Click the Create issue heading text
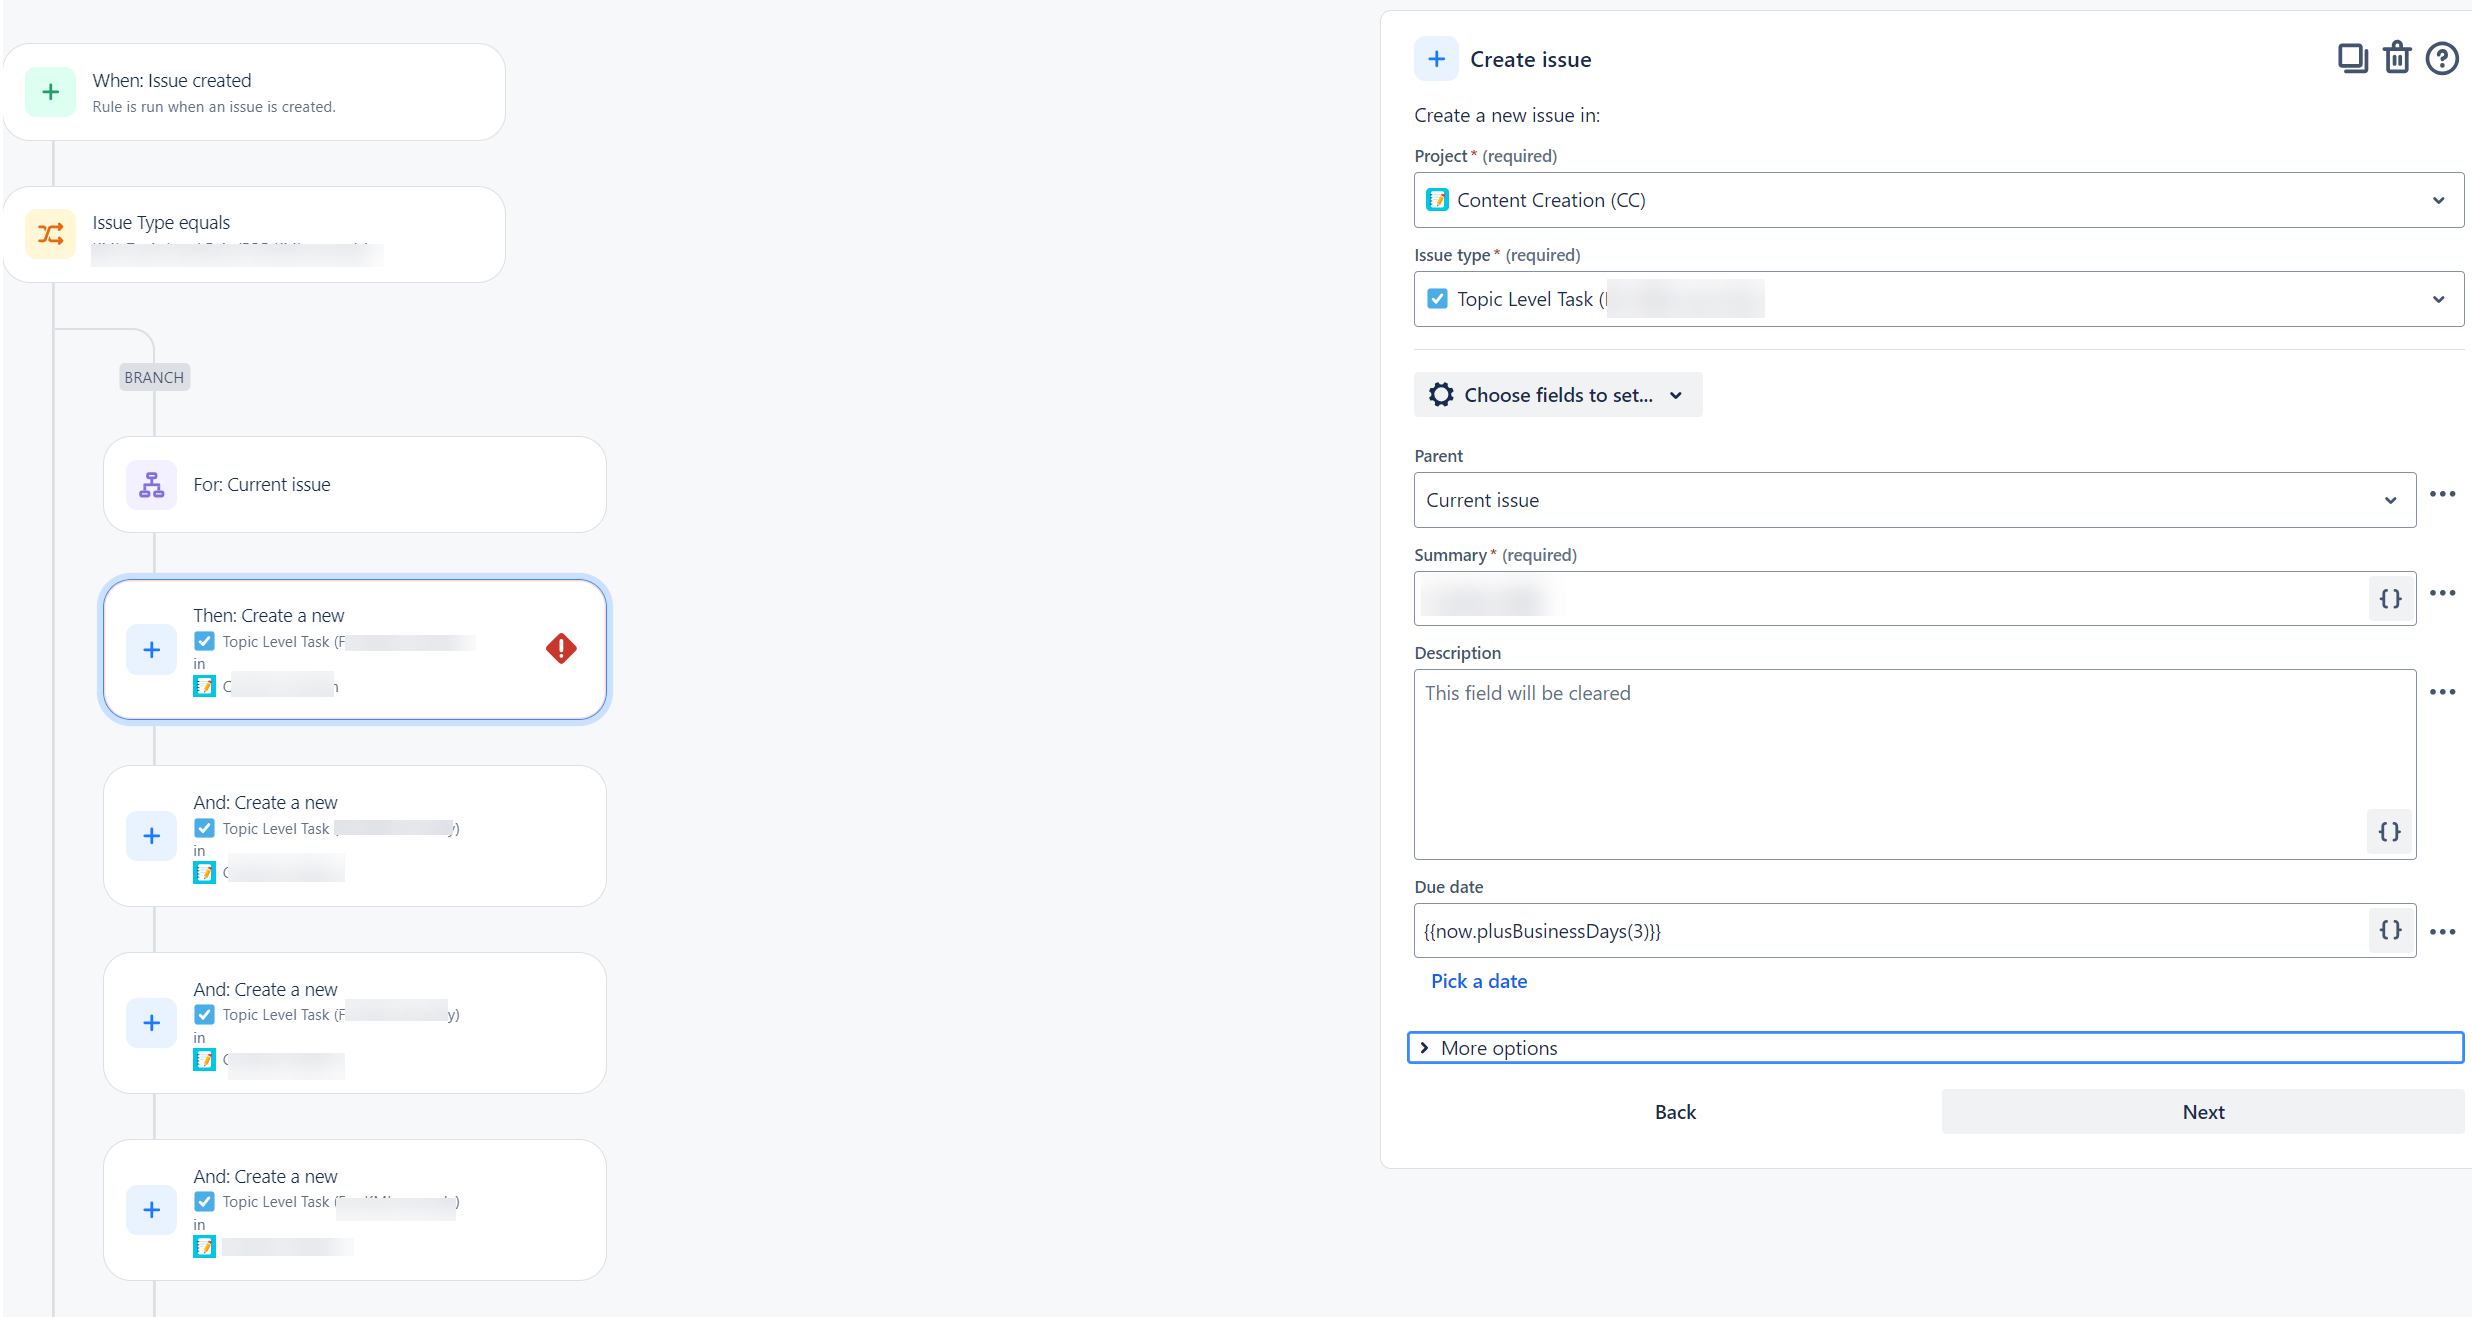This screenshot has height=1317, width=2472. click(1530, 59)
